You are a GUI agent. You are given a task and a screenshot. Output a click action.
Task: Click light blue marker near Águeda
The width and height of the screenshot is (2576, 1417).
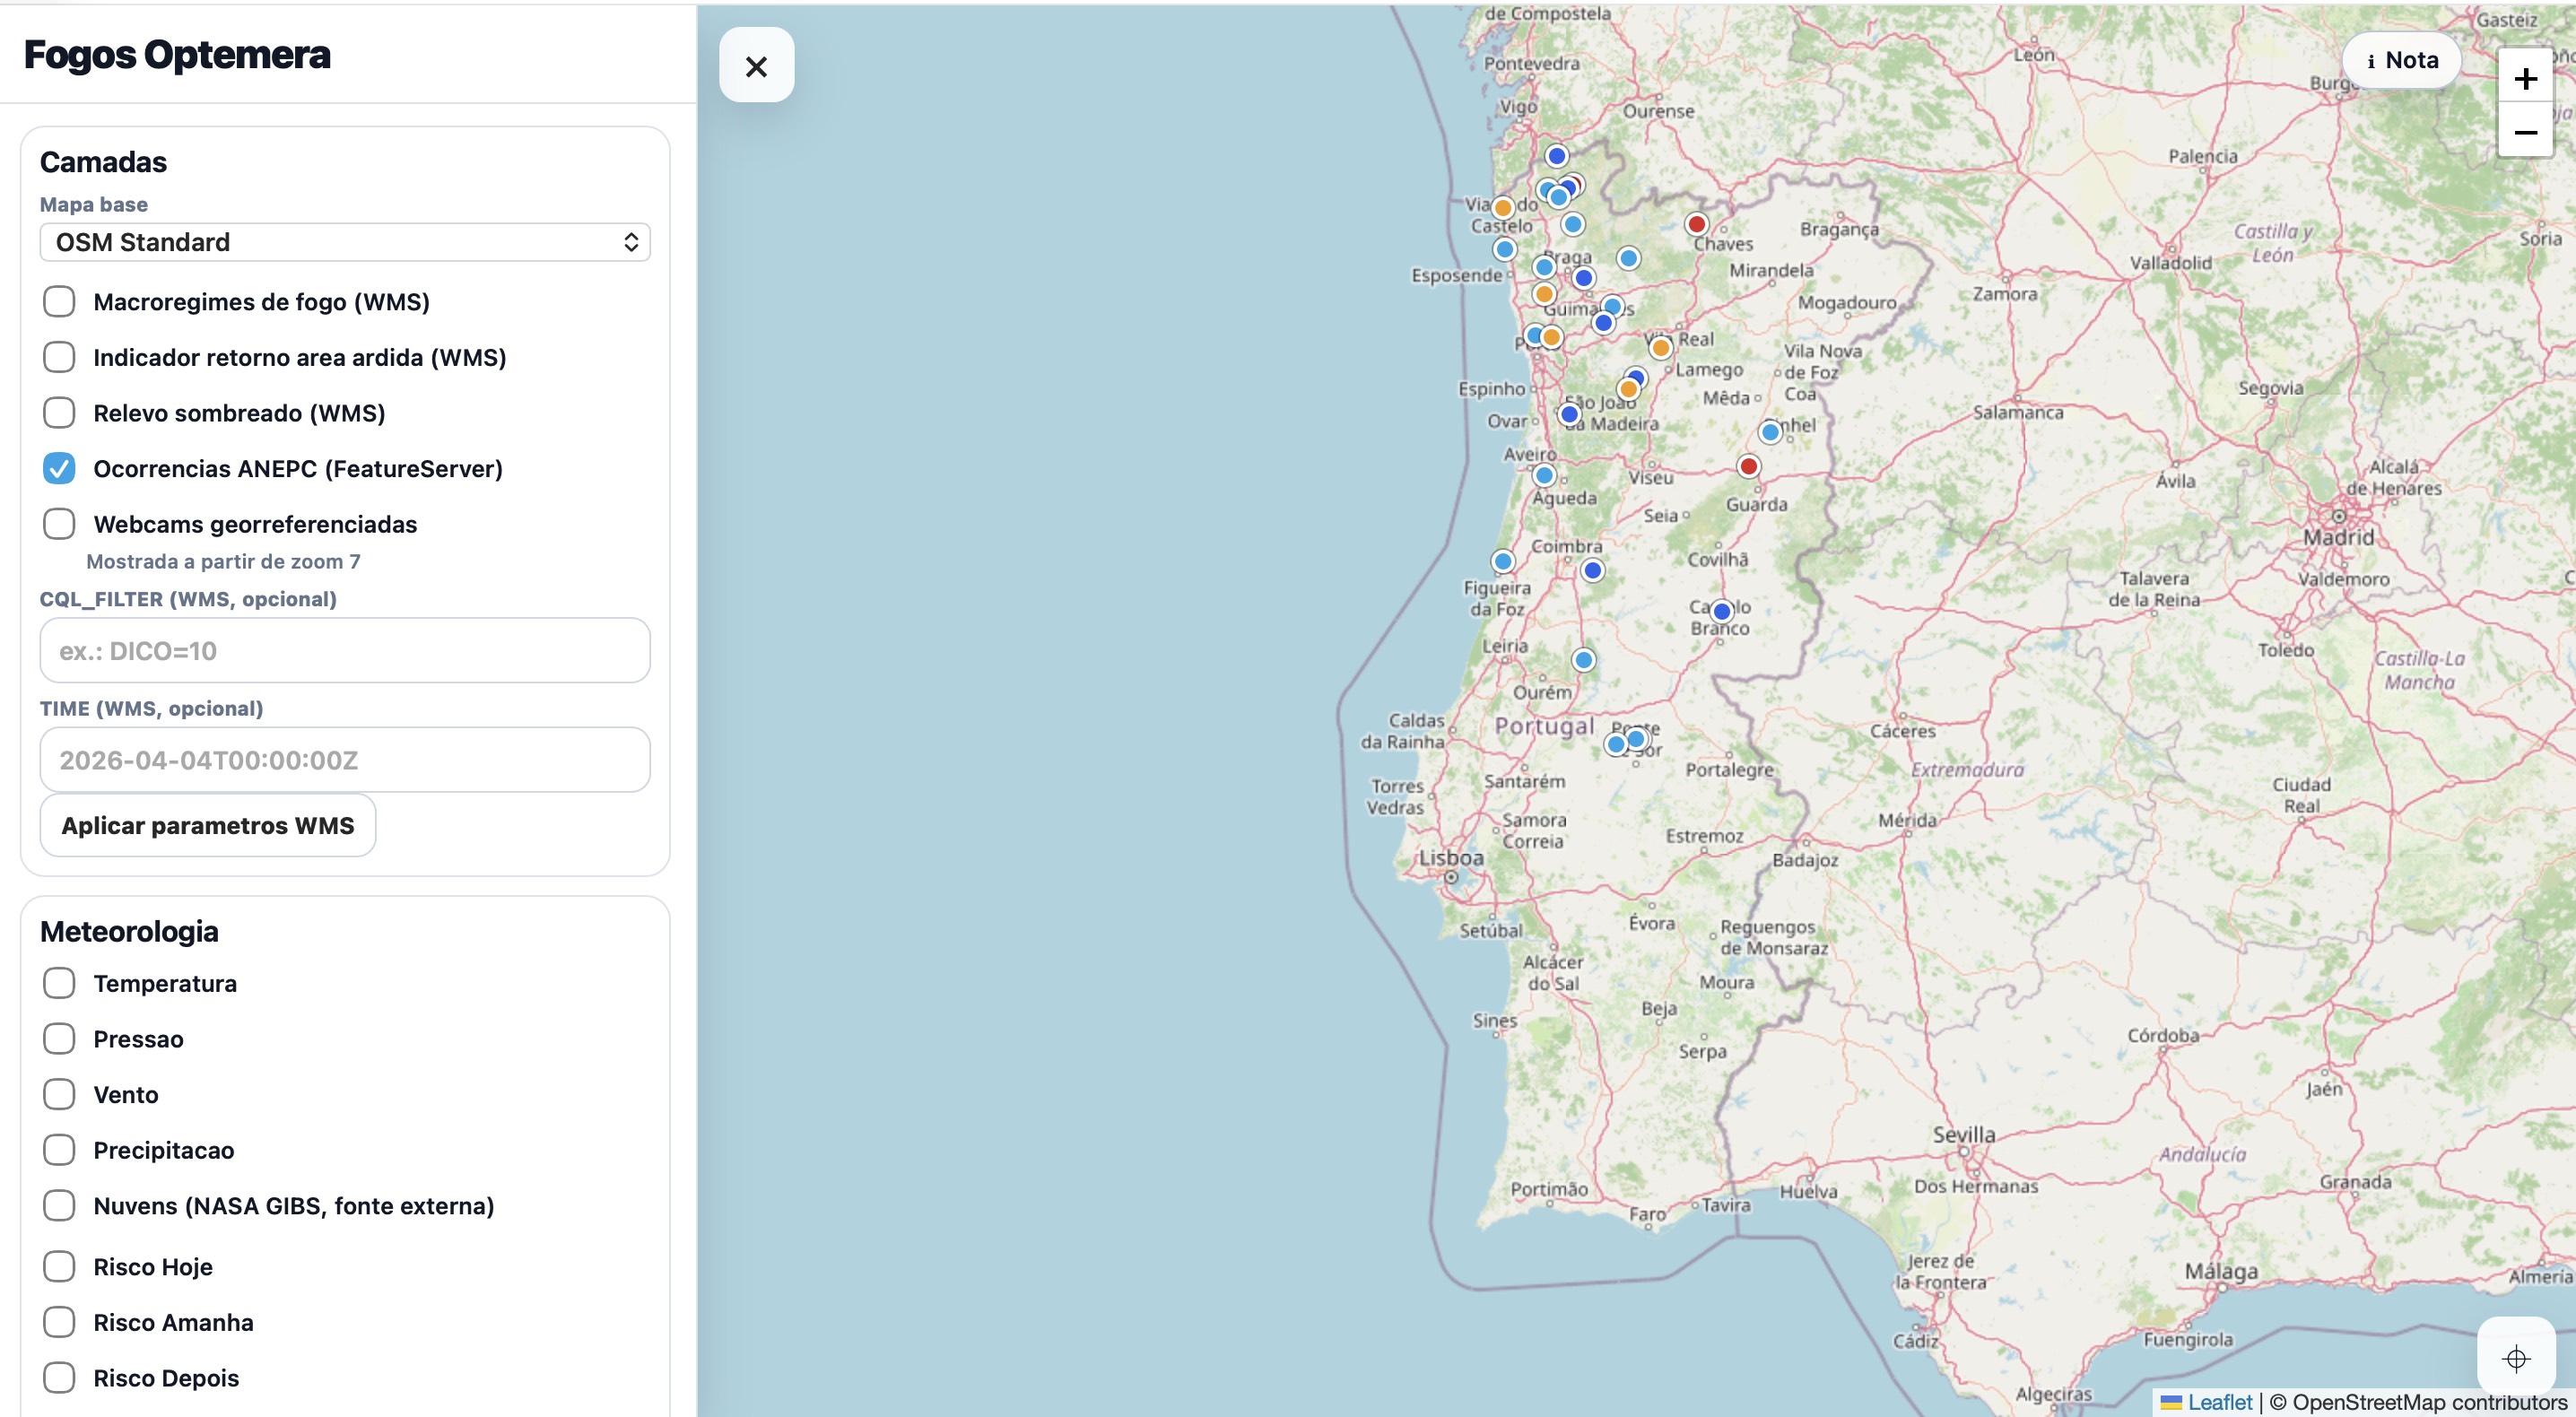click(x=1544, y=476)
